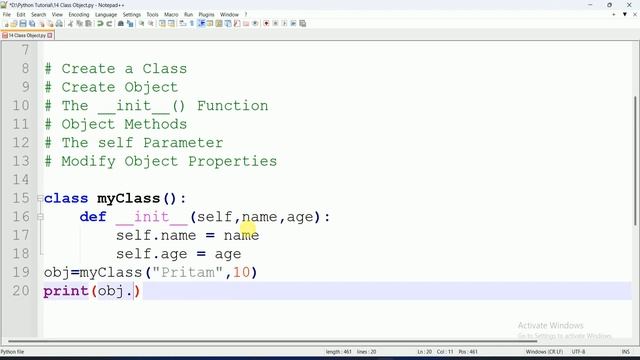Toggle synchronized horizontal scrolling icon

pos(171,24)
